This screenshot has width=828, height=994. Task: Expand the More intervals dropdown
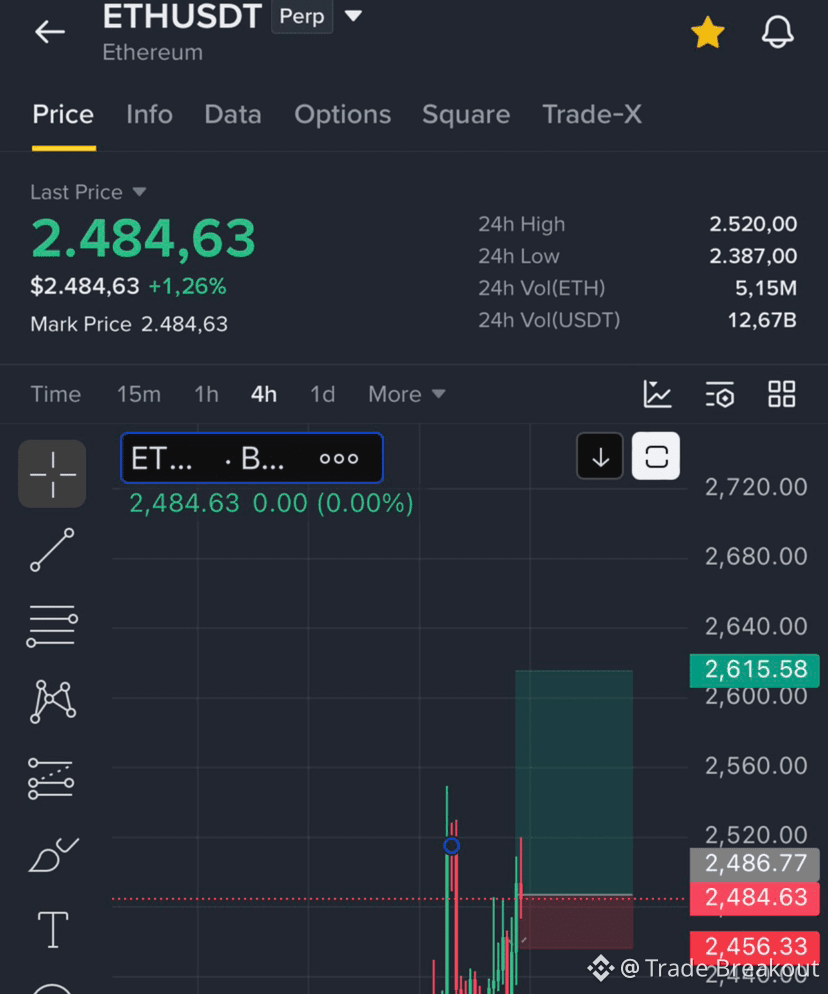click(x=406, y=394)
